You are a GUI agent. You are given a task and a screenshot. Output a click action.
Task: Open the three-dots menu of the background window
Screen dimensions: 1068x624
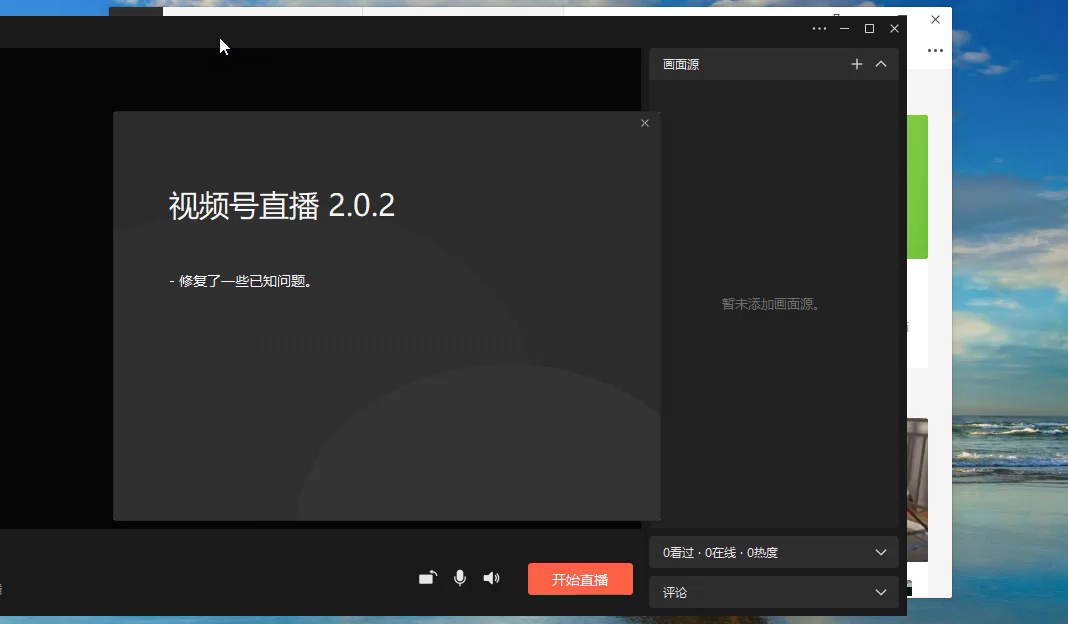935,50
